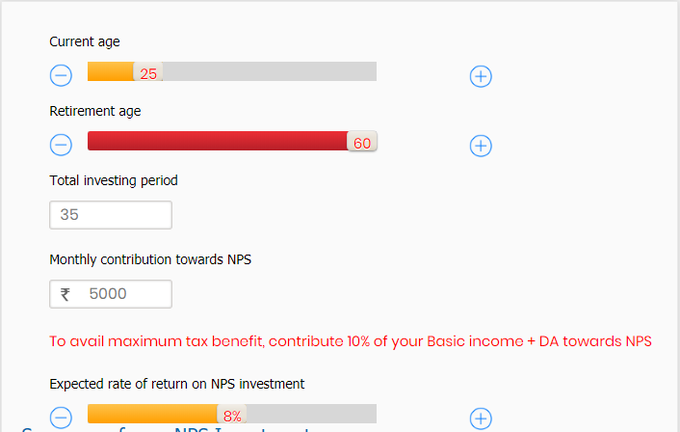Image resolution: width=680 pixels, height=432 pixels.
Task: Click the Retirement age label
Action: click(95, 111)
